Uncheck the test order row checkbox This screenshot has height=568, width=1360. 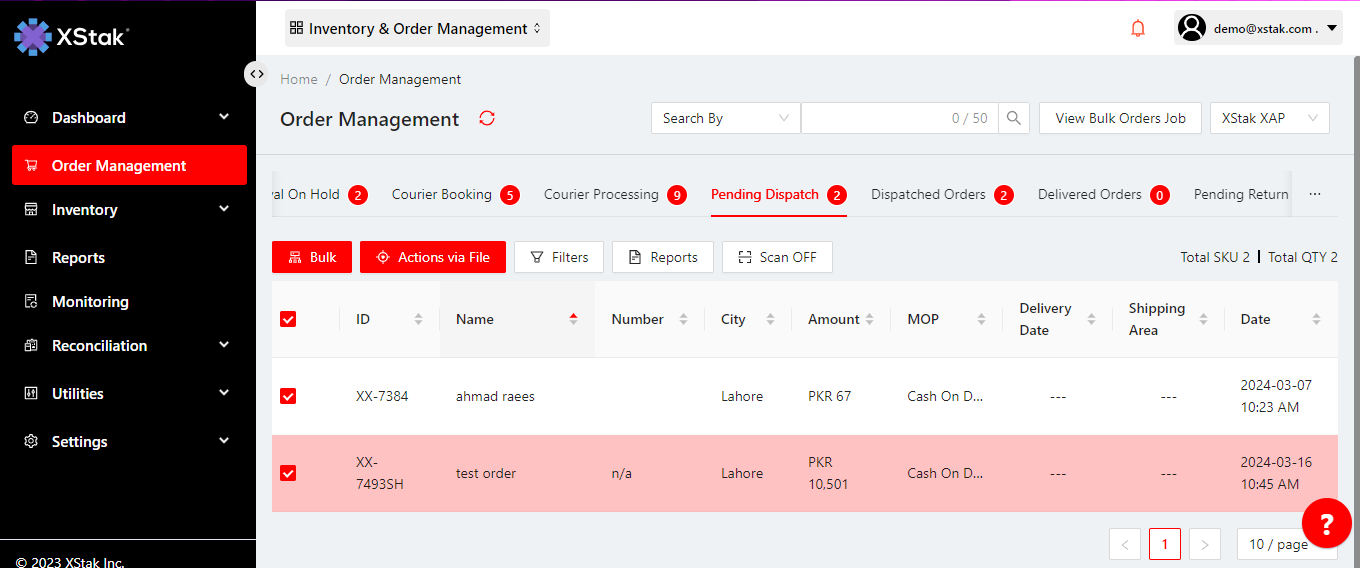pyautogui.click(x=288, y=473)
